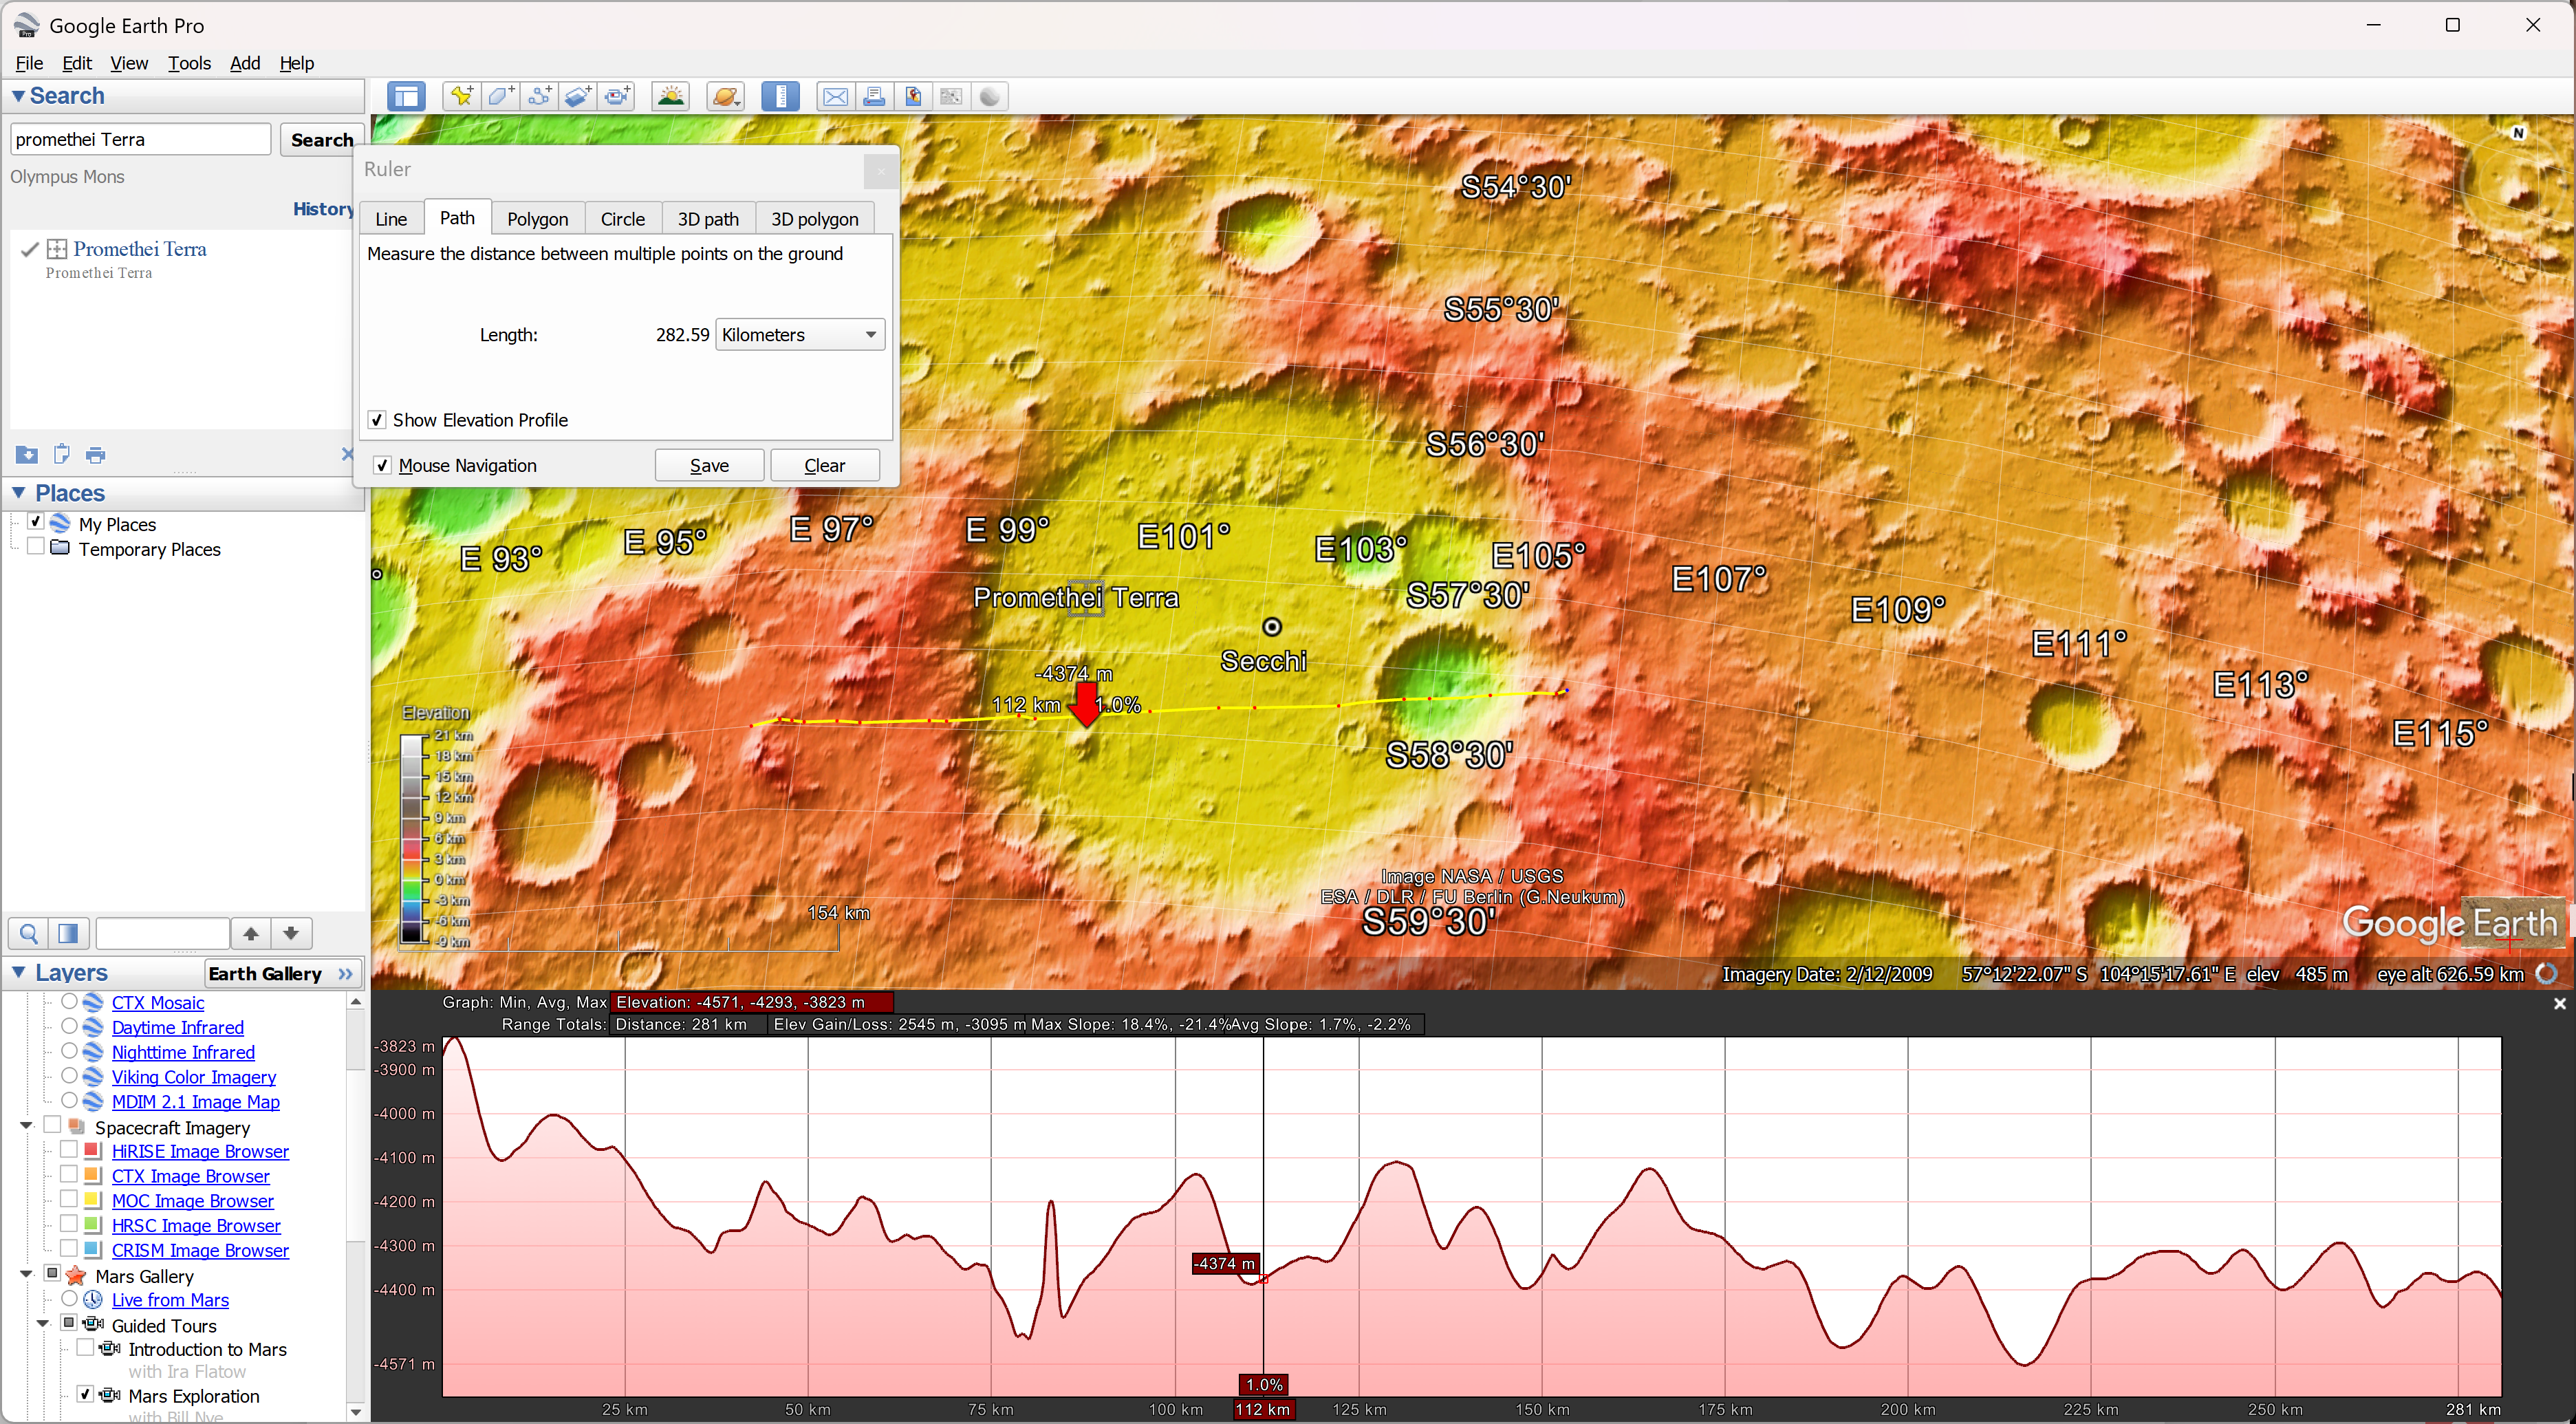Enable the CRISM Image Browser checkbox

tap(69, 1248)
